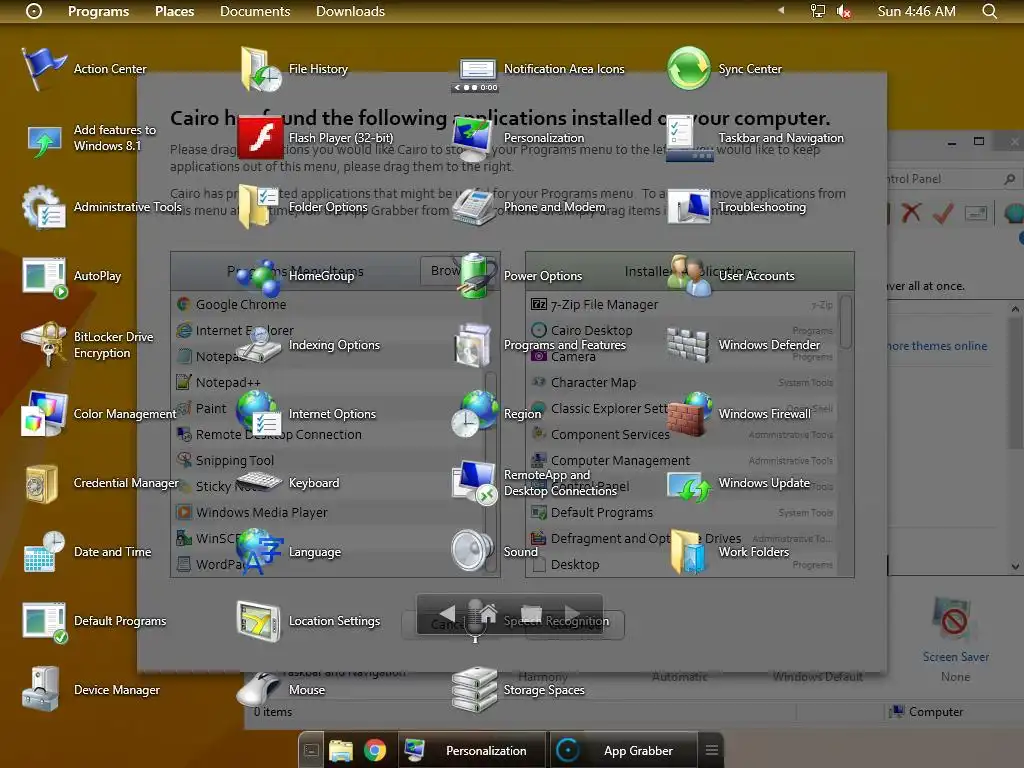Open AutoPlay icon

point(44,277)
